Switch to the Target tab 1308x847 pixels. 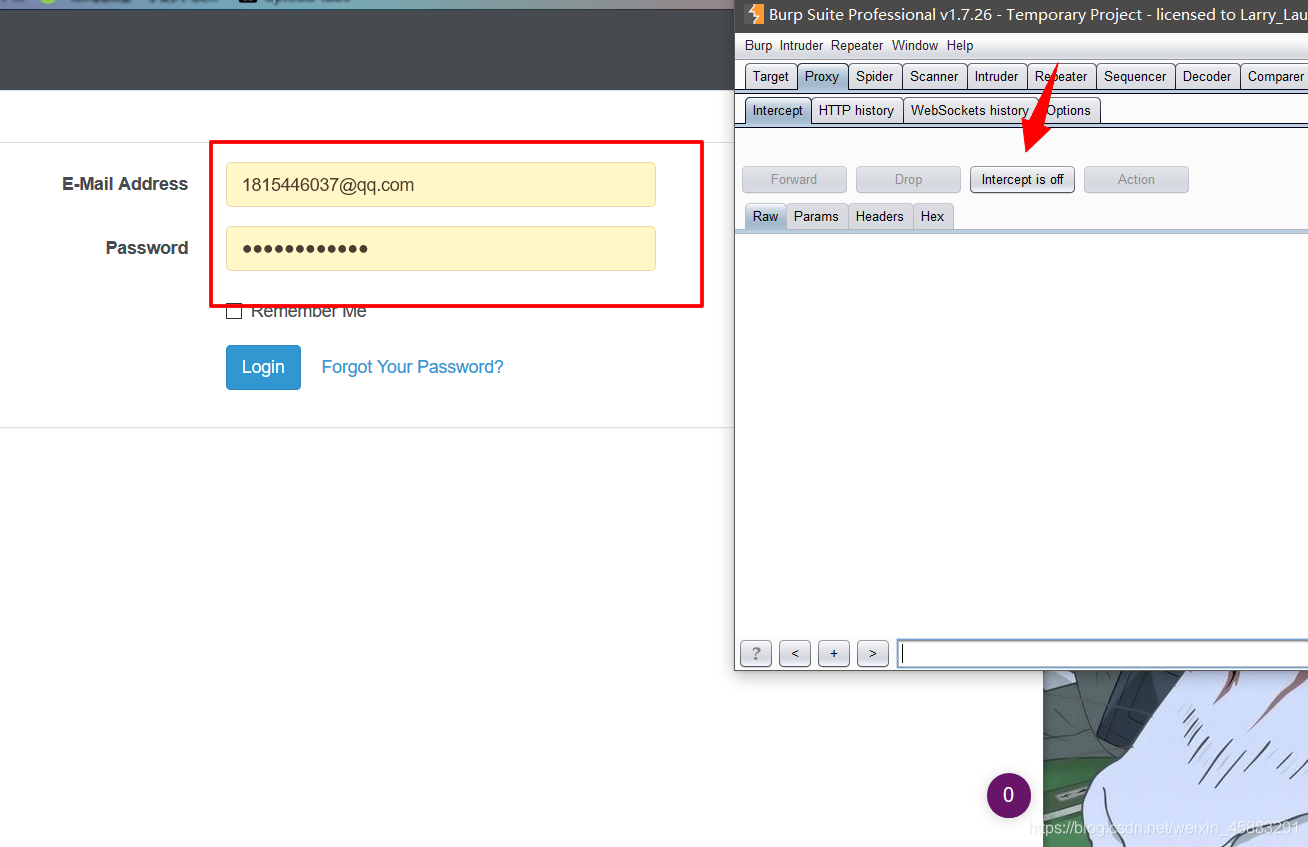771,76
